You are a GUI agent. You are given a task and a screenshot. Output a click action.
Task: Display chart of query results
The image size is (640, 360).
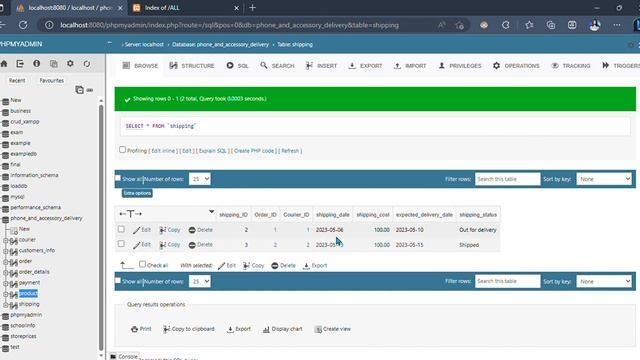tap(283, 329)
